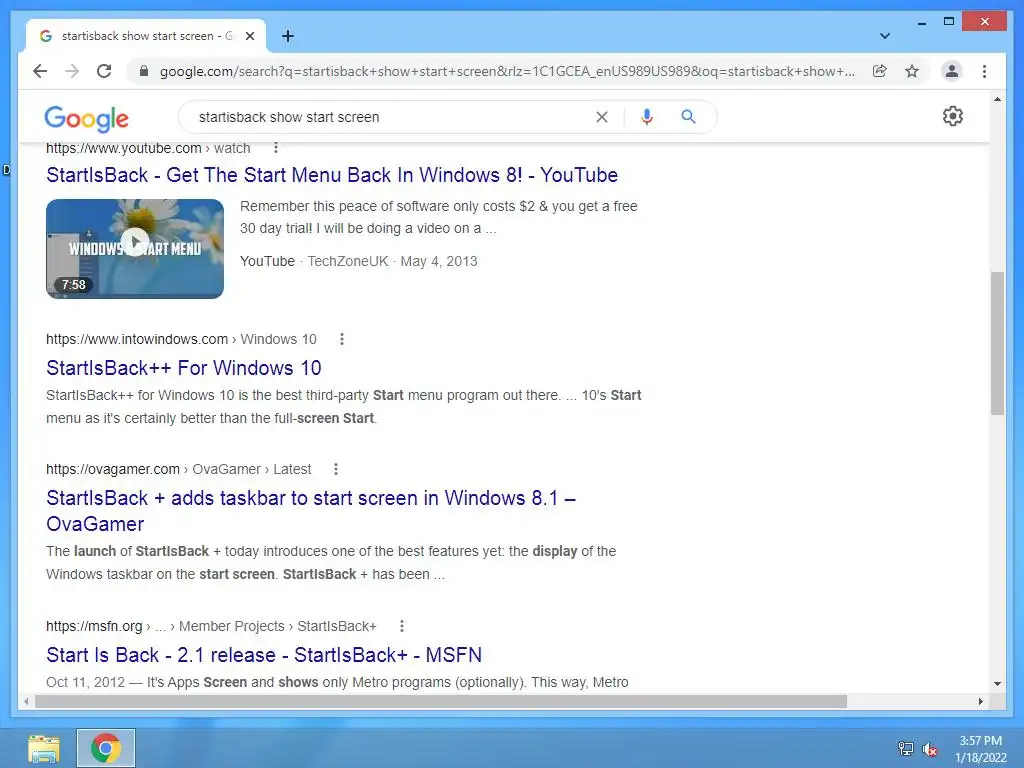Click the Chrome icon in the taskbar
1024x768 pixels.
coord(106,748)
